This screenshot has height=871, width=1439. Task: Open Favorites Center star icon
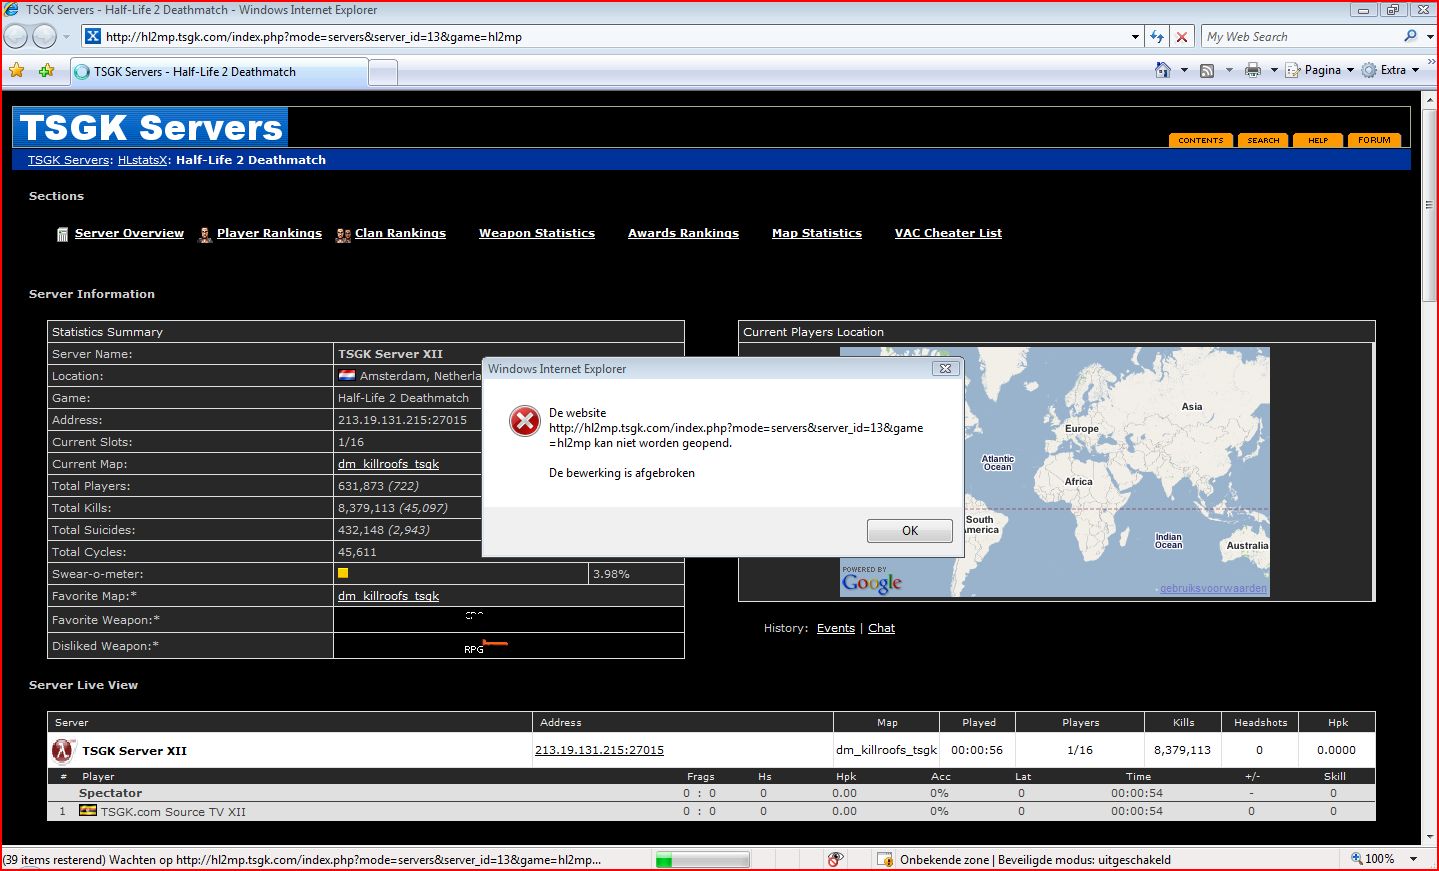(17, 70)
